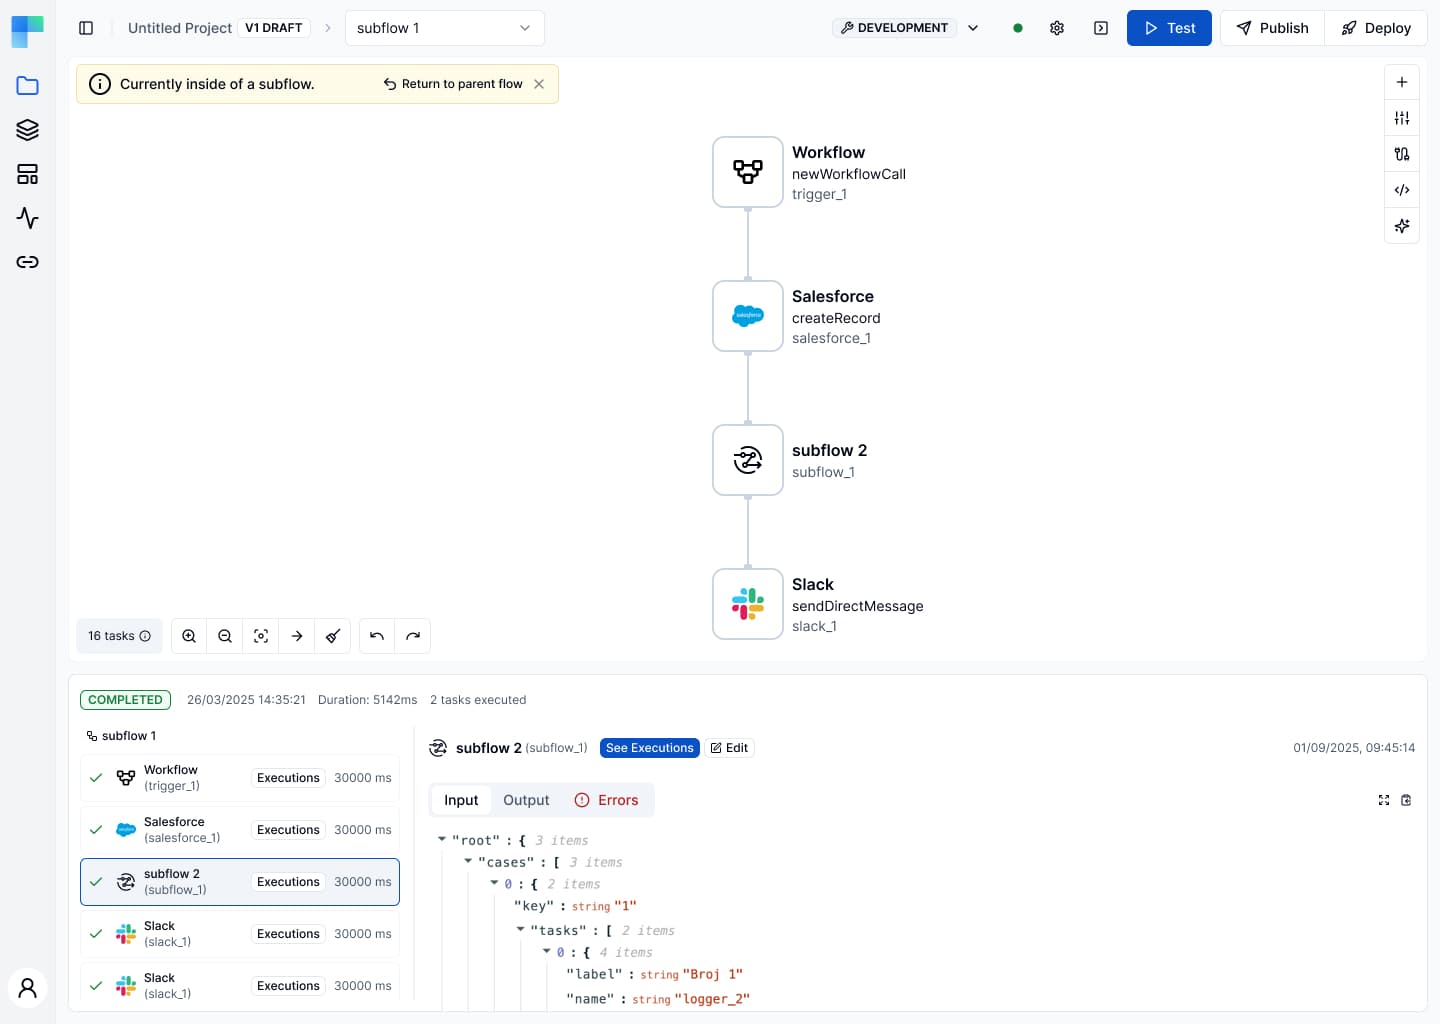Expand the JSON viewer fullscreen icon

coord(1384,800)
